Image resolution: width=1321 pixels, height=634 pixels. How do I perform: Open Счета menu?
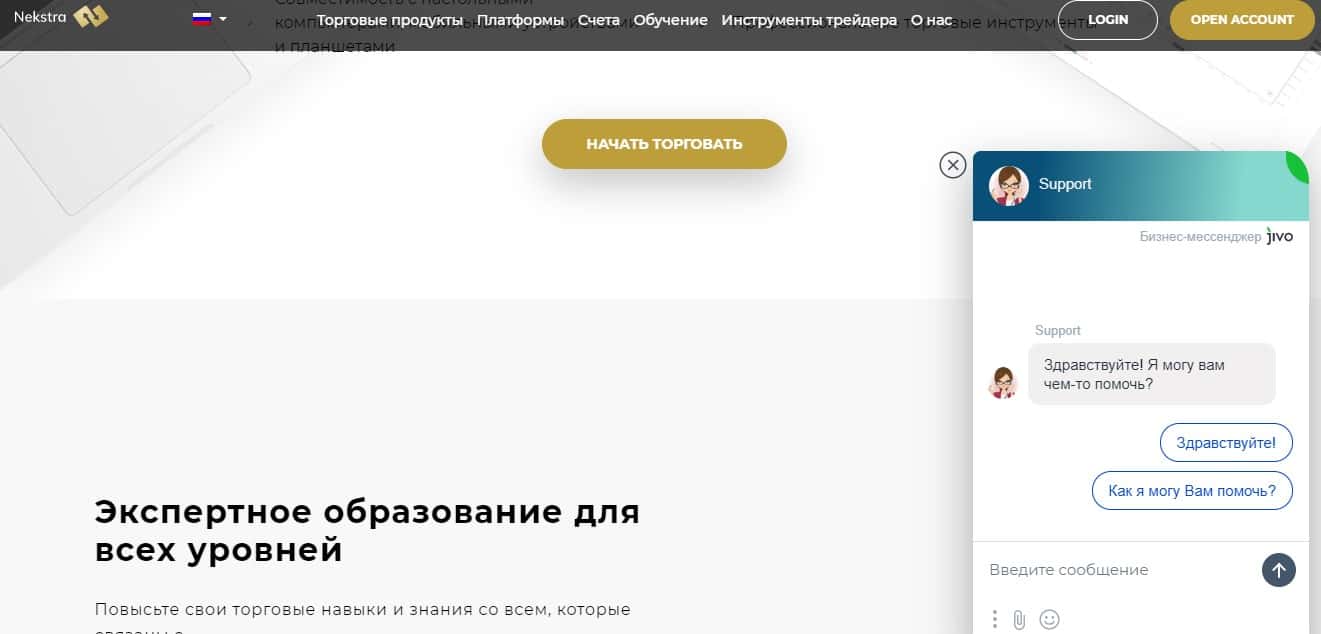599,19
